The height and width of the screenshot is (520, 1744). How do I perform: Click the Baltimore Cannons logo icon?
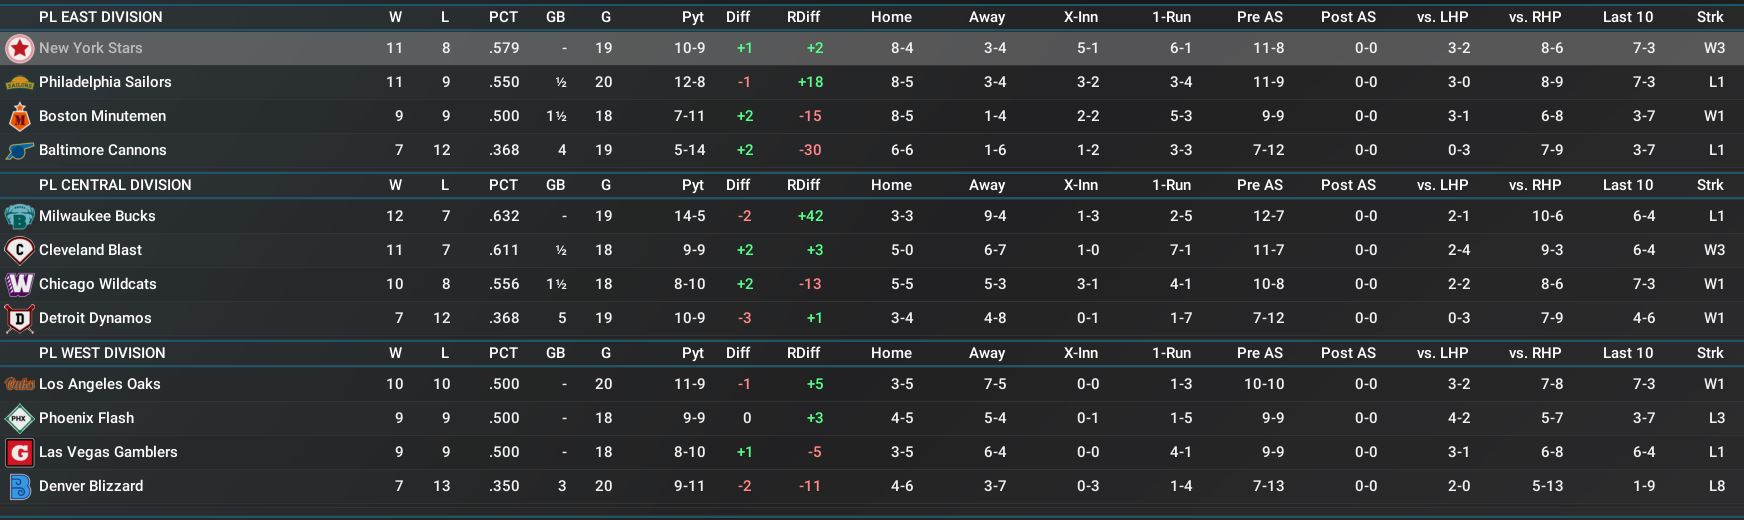19,150
